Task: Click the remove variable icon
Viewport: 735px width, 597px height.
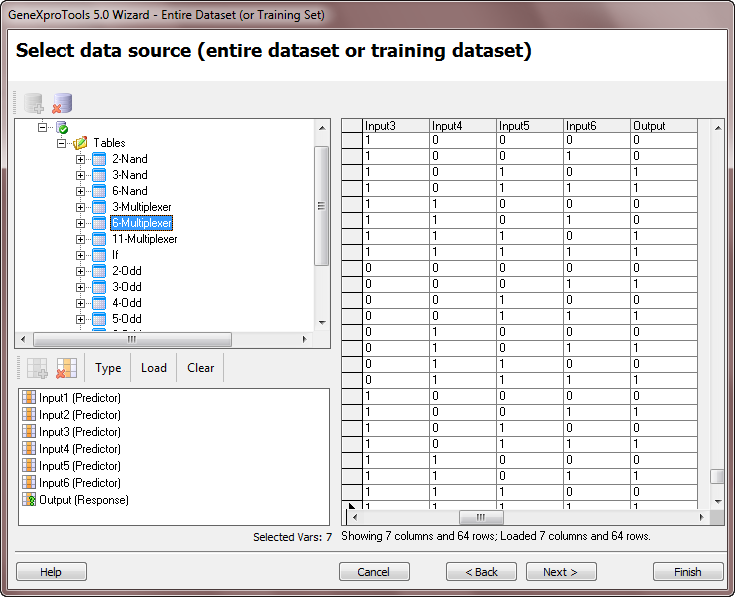Action: coord(66,368)
